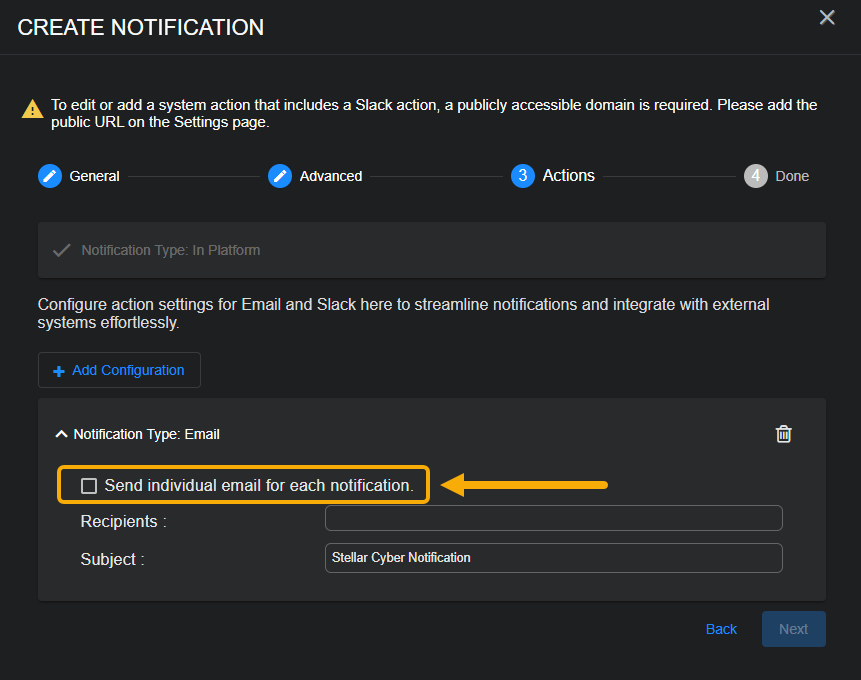
Task: Click the step 3 circle icon
Action: coord(522,176)
